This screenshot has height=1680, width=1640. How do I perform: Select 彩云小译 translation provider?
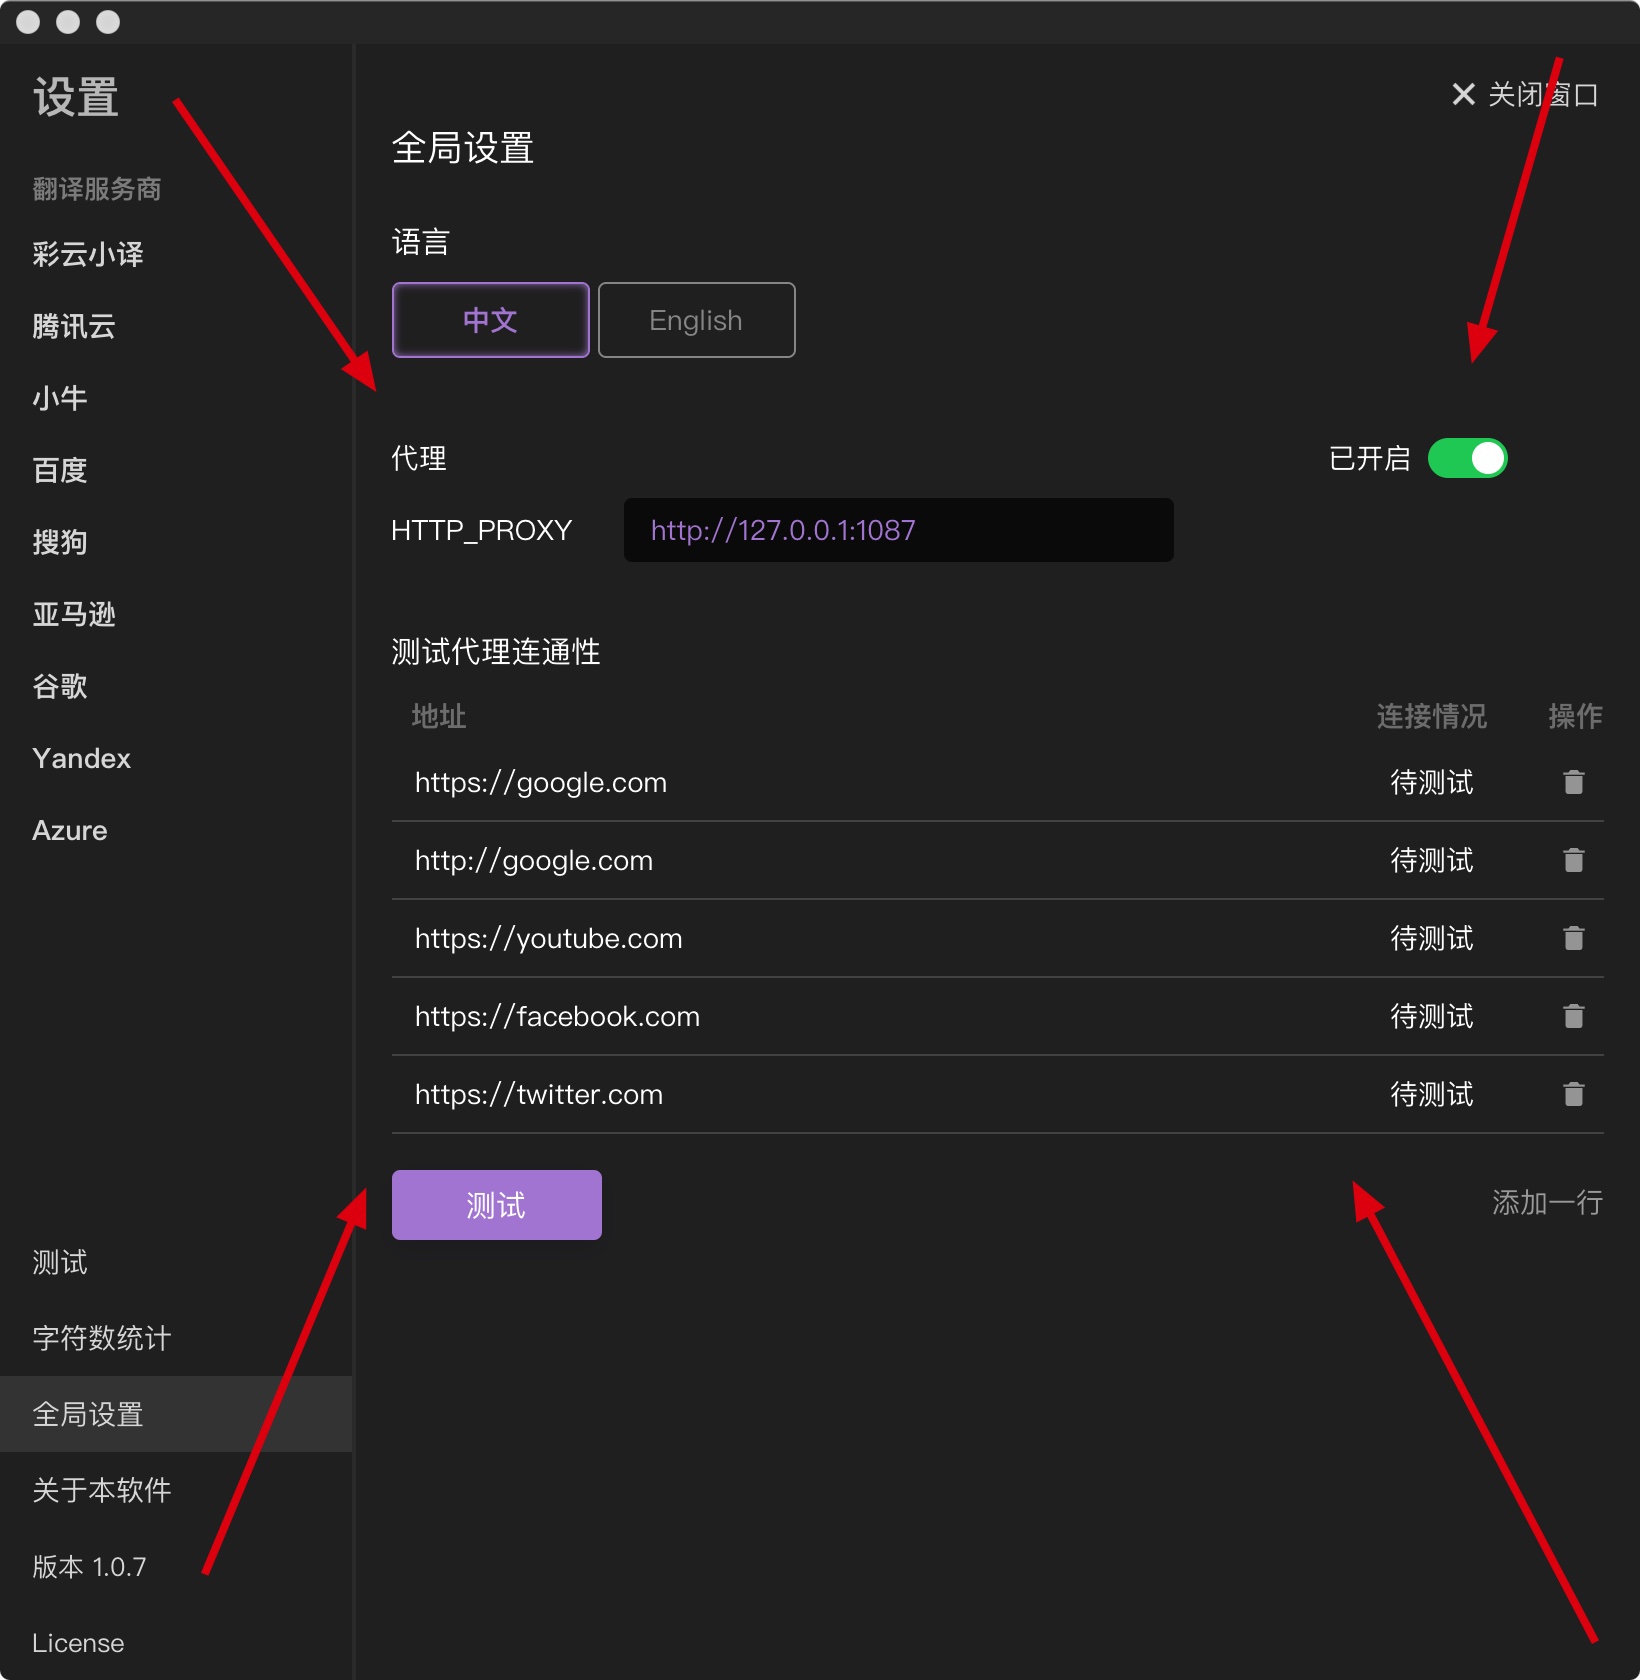[x=87, y=254]
